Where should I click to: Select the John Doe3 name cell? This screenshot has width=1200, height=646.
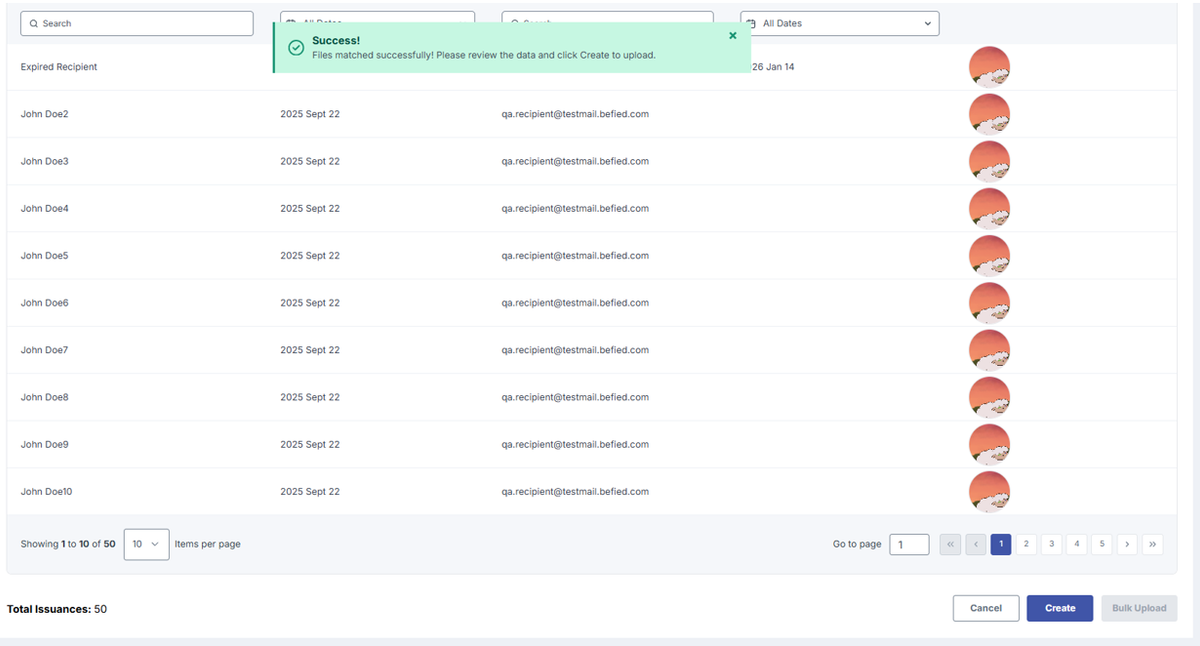[45, 161]
